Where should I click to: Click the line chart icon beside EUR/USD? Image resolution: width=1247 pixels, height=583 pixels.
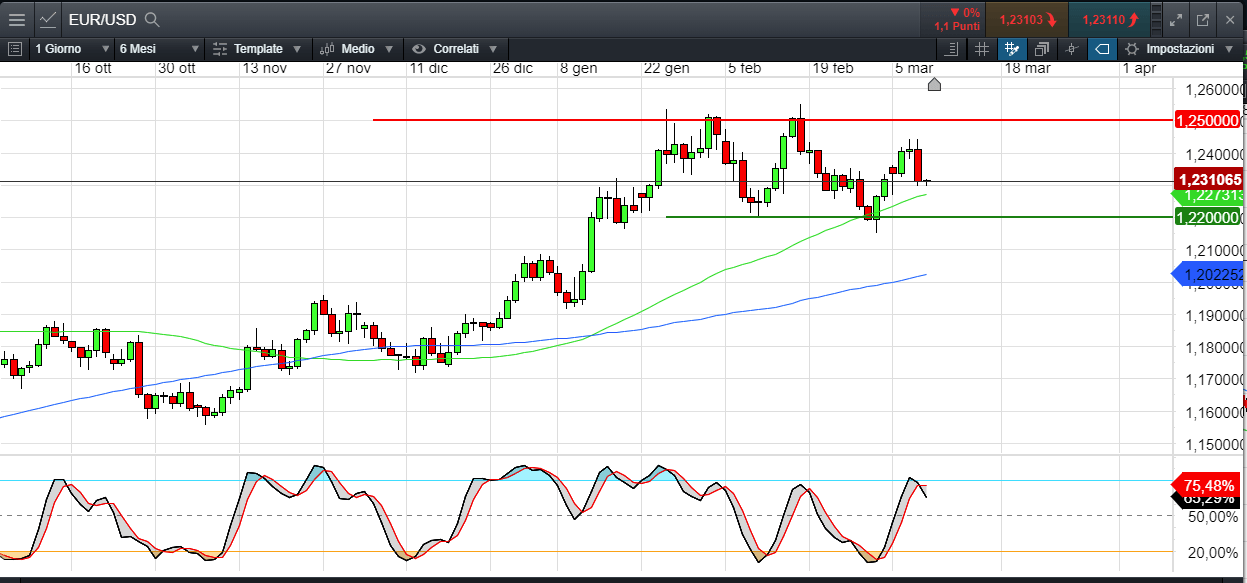48,19
